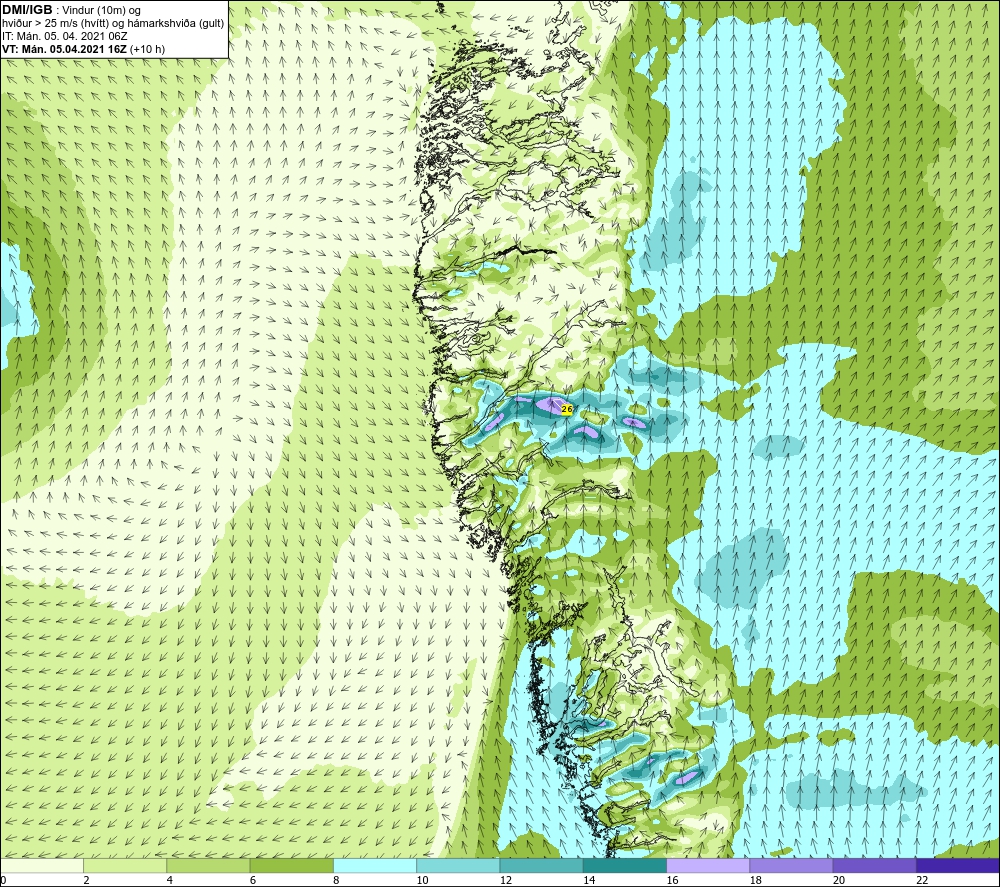Click the '(+10 h)' forecast offset text
The width and height of the screenshot is (1000, 887).
[147, 49]
